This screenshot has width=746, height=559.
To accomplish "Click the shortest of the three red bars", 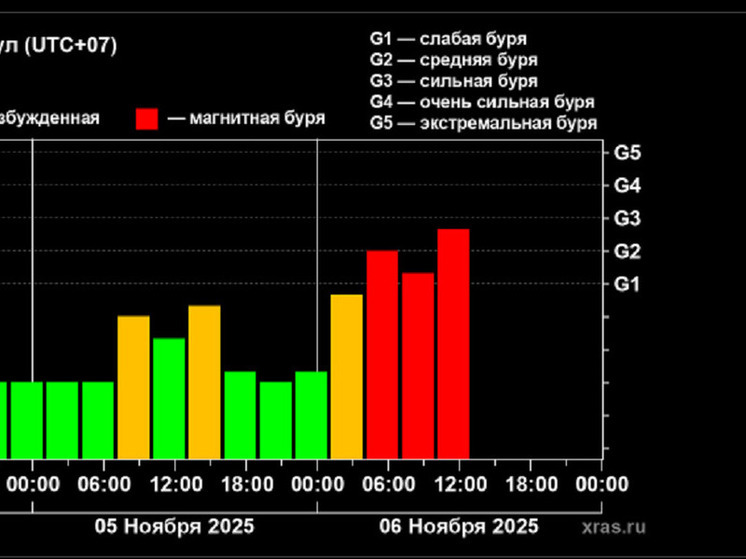I will pos(418,364).
